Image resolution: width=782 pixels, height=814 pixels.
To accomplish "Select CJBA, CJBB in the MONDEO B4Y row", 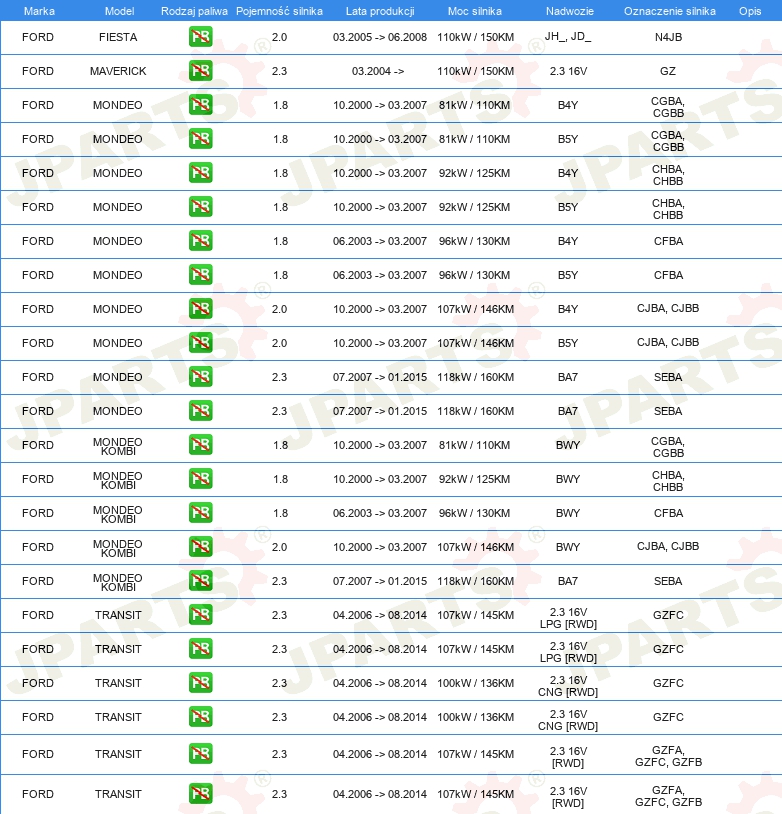I will click(668, 308).
